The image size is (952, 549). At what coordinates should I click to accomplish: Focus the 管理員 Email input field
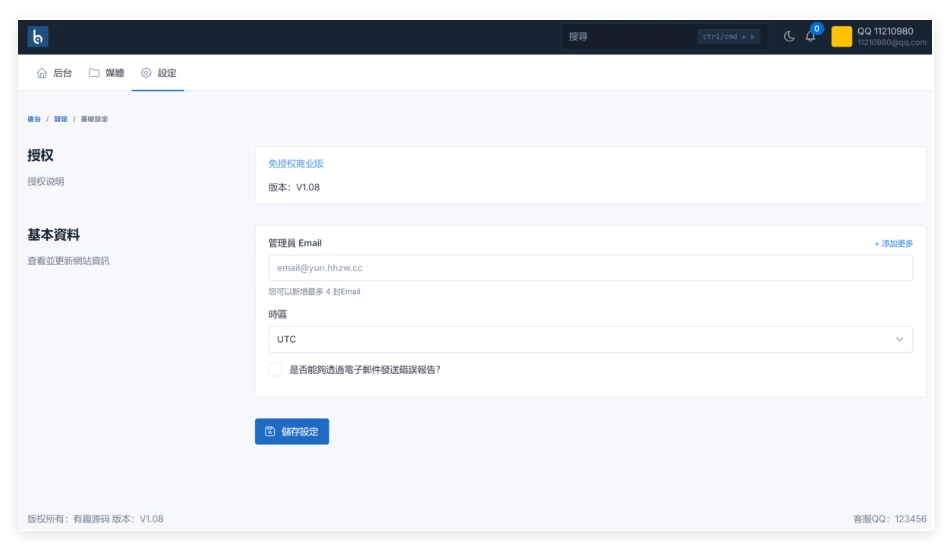590,268
